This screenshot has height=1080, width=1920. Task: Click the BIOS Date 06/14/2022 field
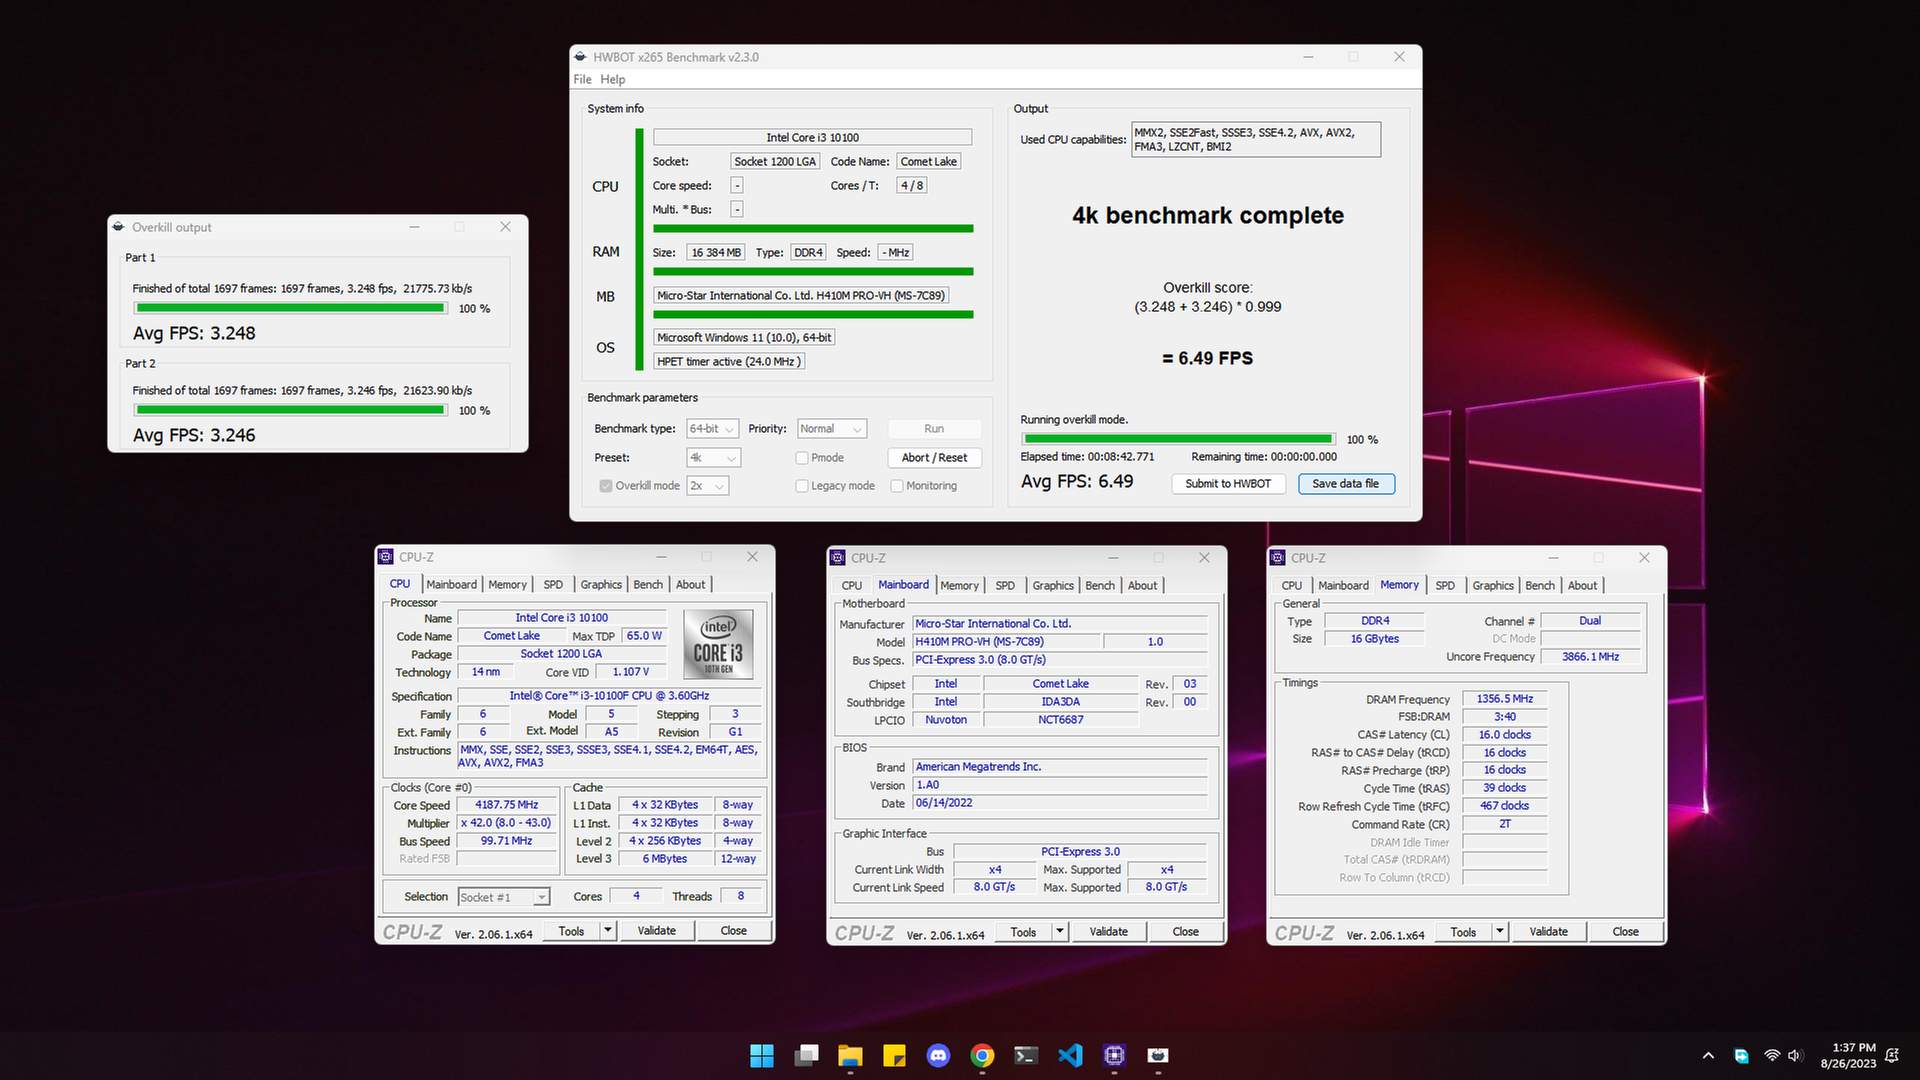point(1060,803)
